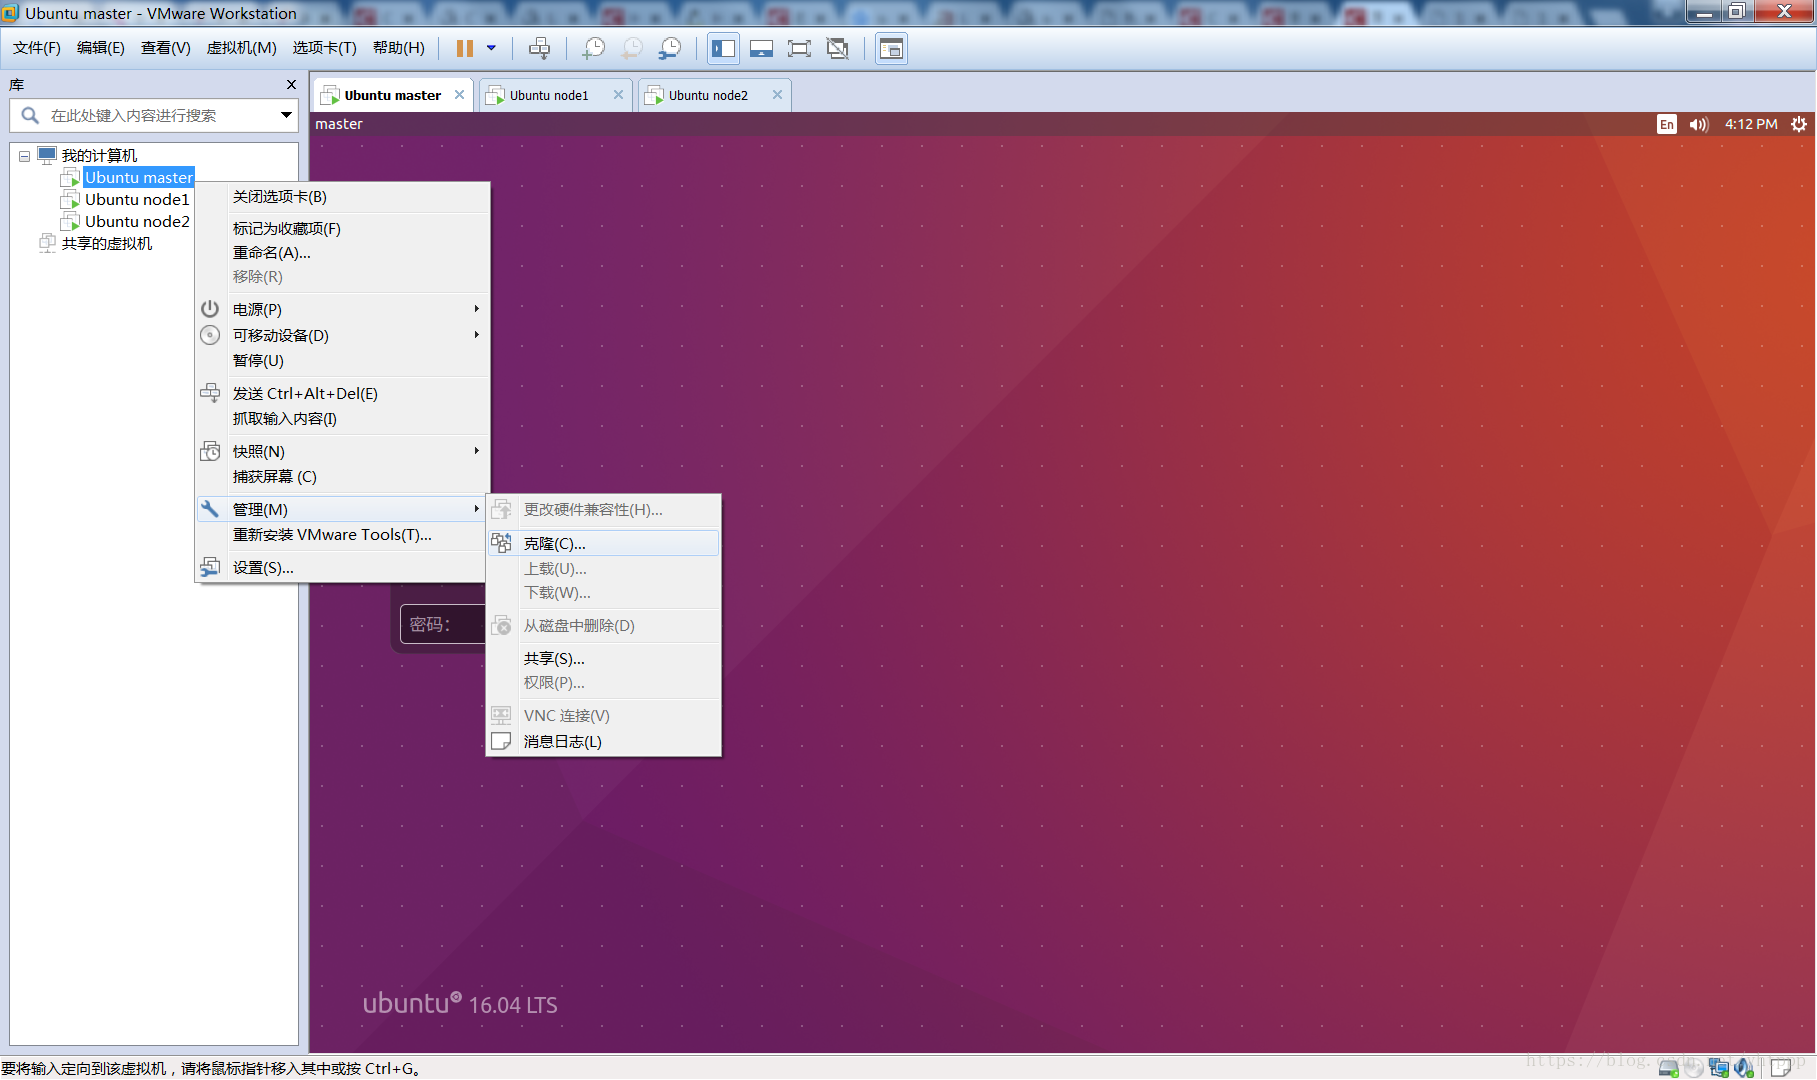Choose 重命名(A)... in context menu
Image resolution: width=1817 pixels, height=1080 pixels.
pos(343,252)
